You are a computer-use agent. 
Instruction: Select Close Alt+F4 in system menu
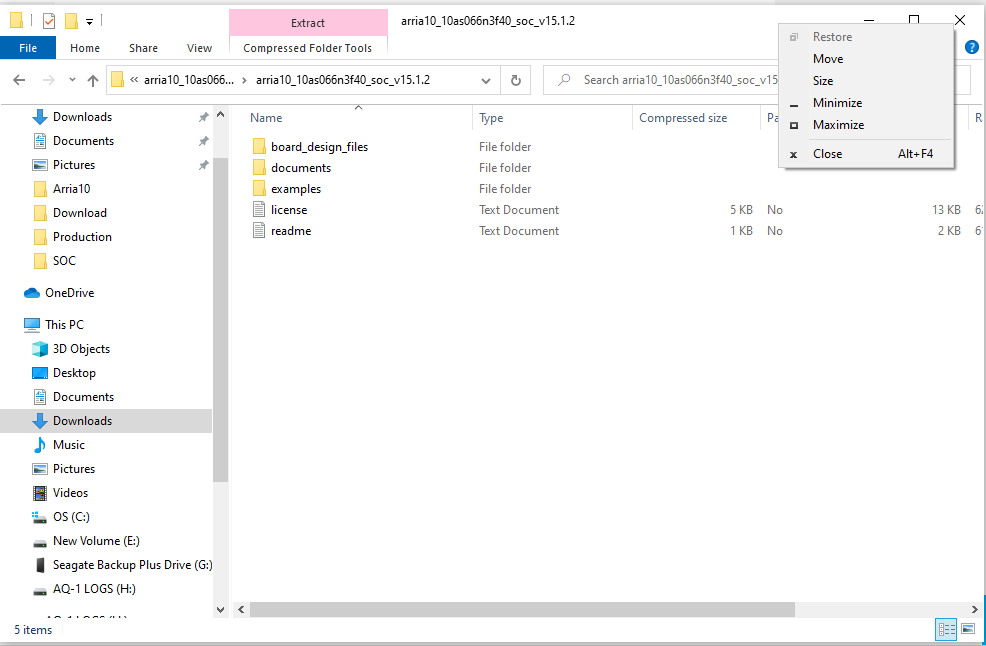[867, 153]
